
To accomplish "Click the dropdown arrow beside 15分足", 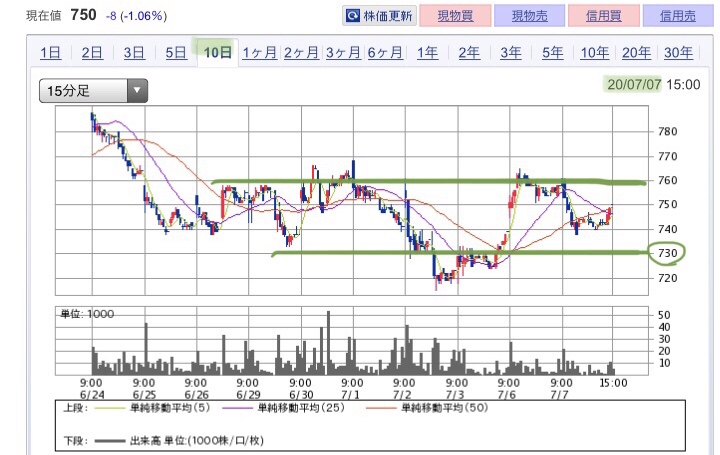I will [137, 90].
